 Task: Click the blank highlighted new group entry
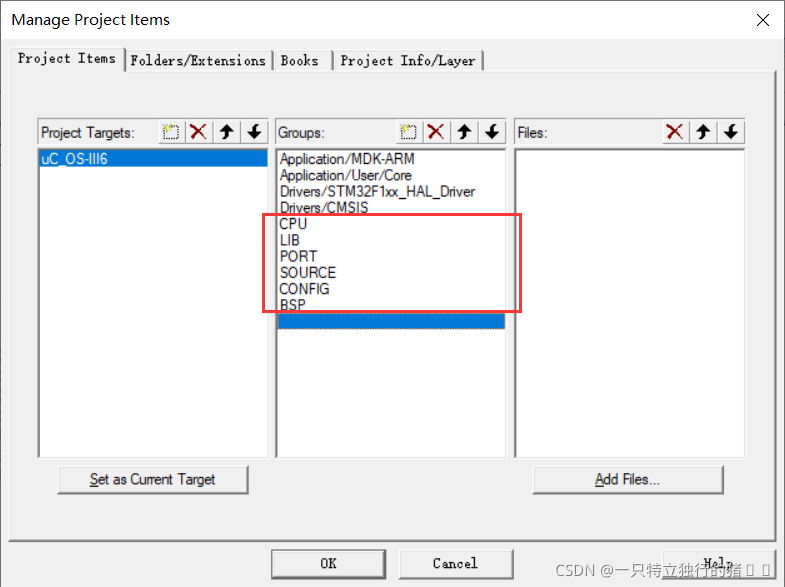coord(391,321)
